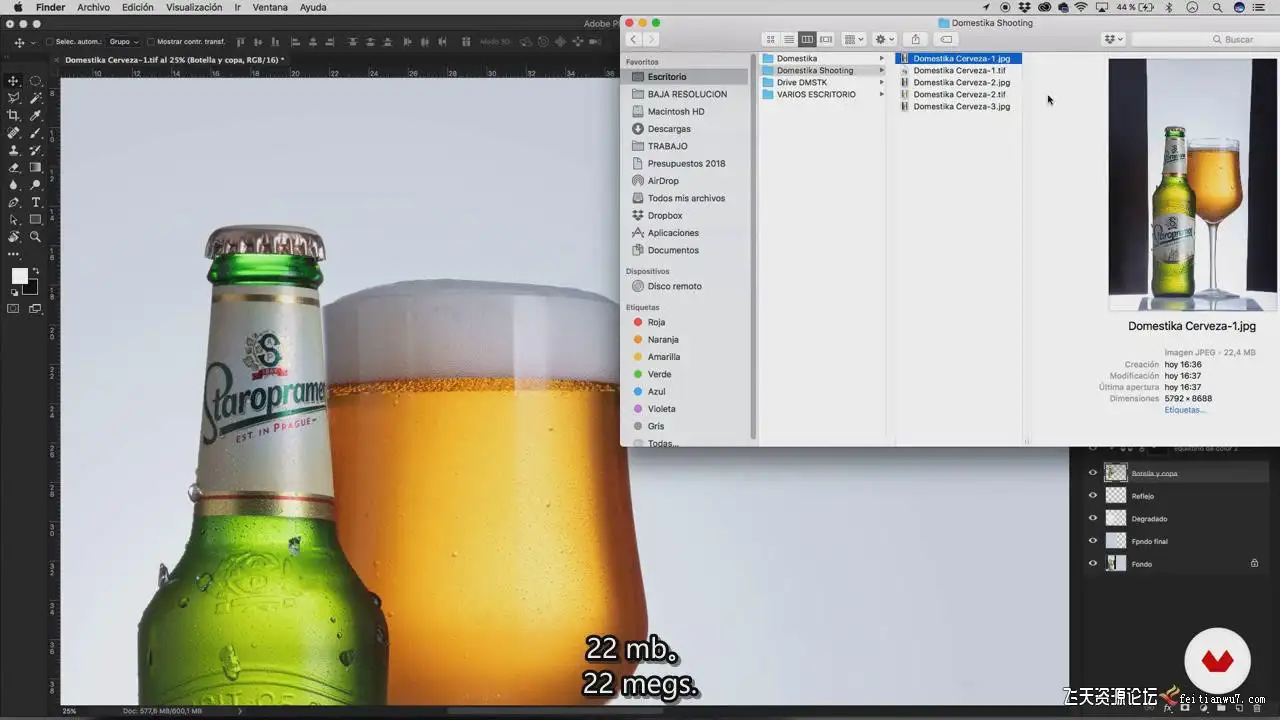This screenshot has width=1280, height=720.
Task: Click the Finder edit tags button
Action: click(946, 39)
